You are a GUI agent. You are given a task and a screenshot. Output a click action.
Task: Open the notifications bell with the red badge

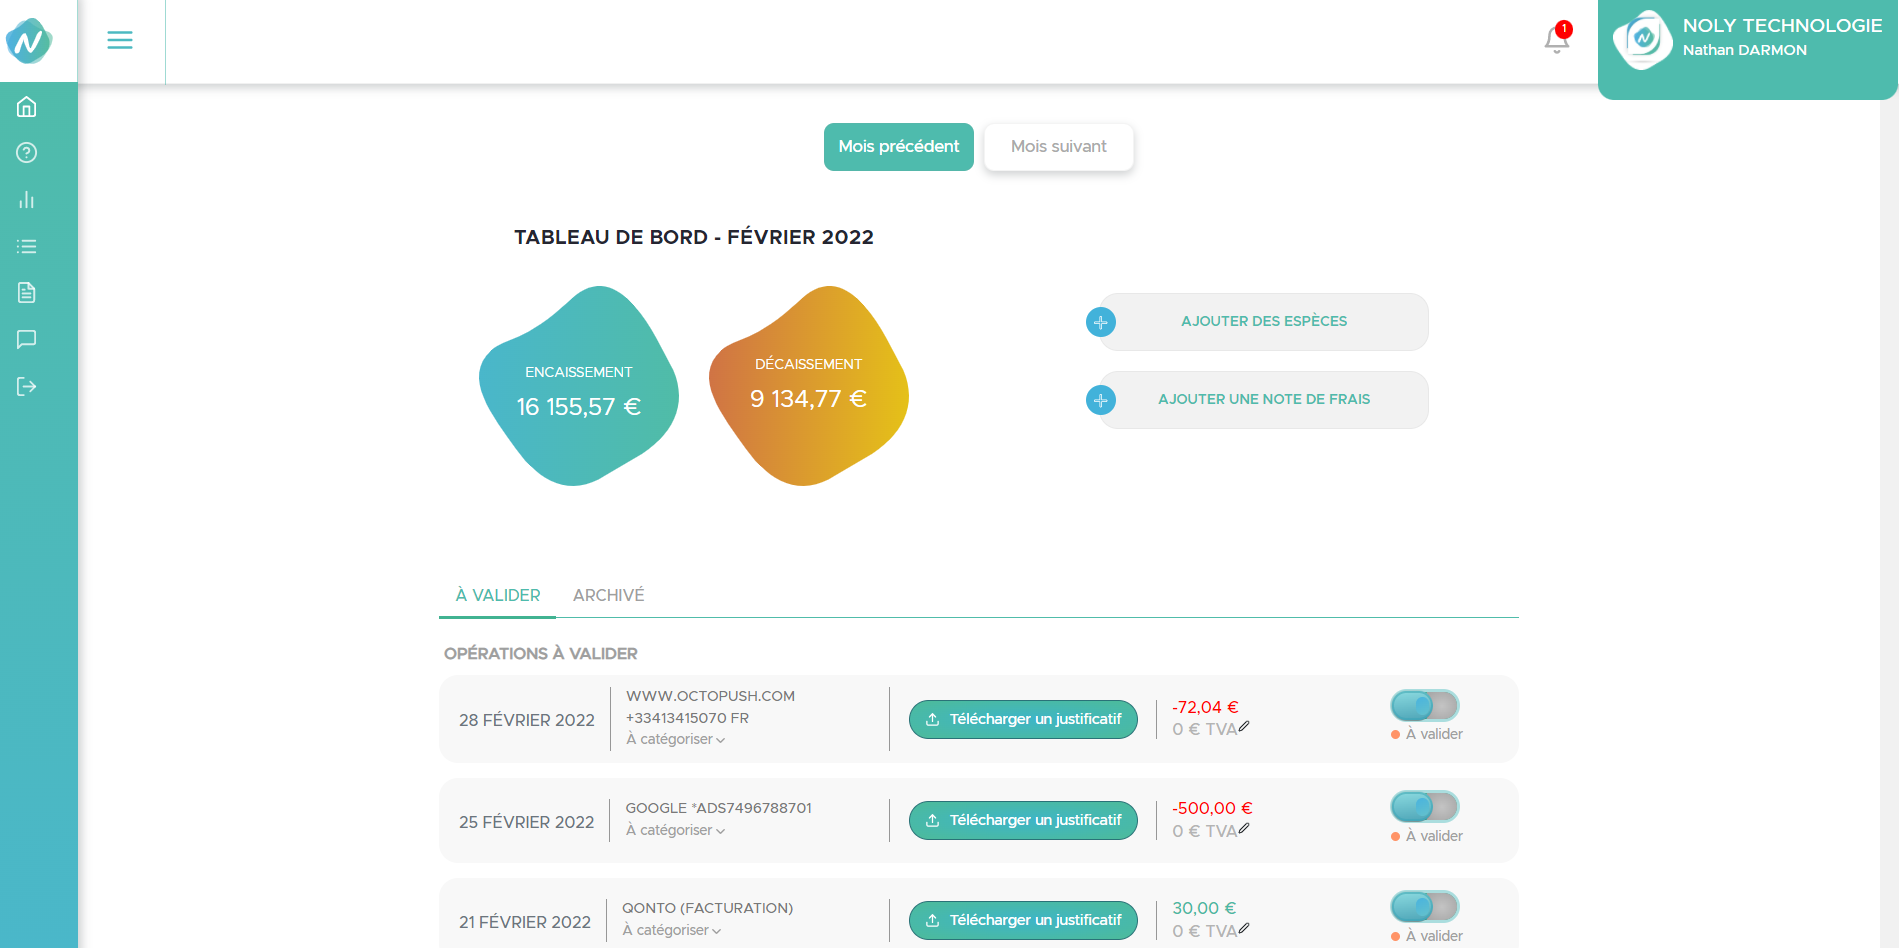point(1555,40)
